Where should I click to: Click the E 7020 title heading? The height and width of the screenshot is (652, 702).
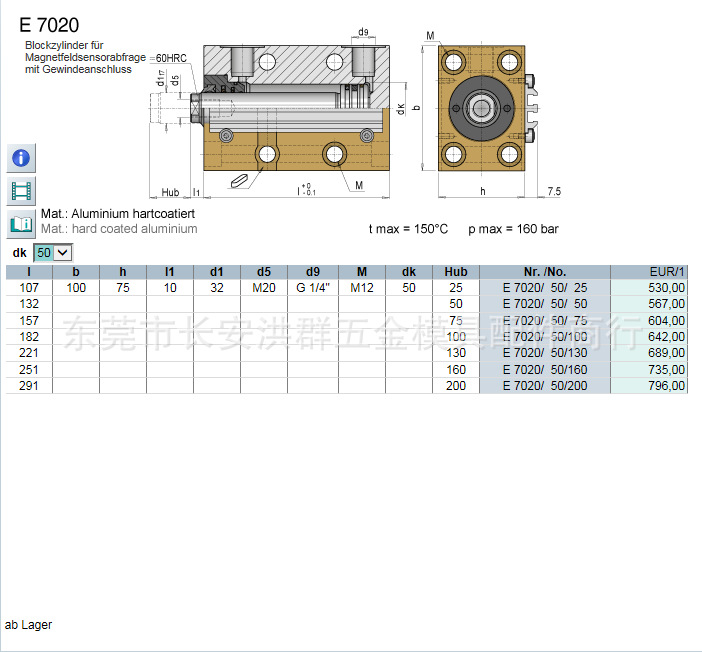coord(49,25)
